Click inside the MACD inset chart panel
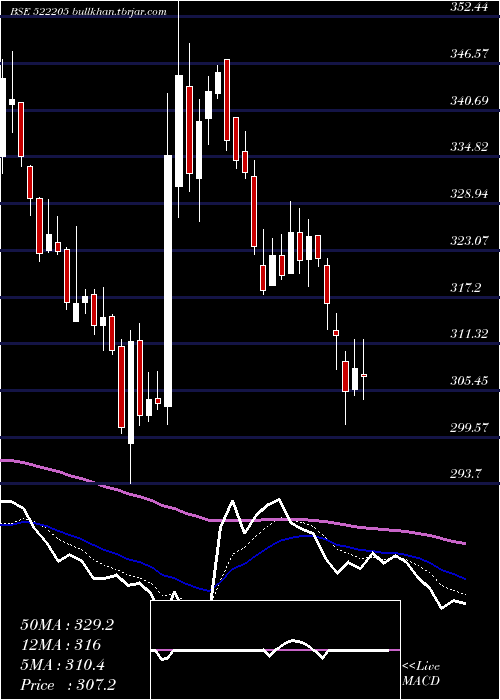 [275, 650]
